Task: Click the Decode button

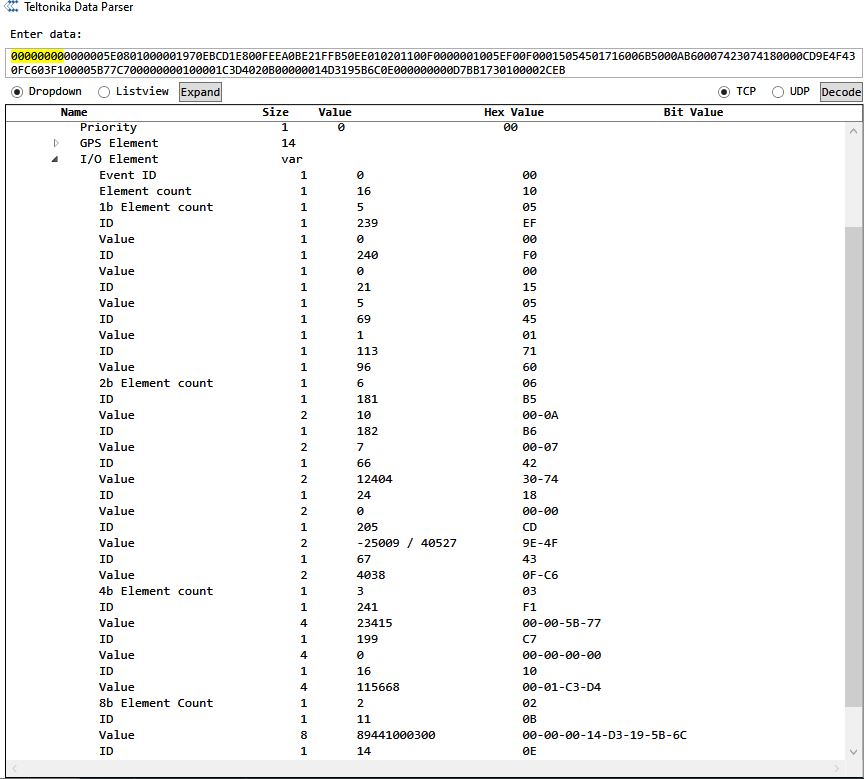Action: click(x=841, y=92)
